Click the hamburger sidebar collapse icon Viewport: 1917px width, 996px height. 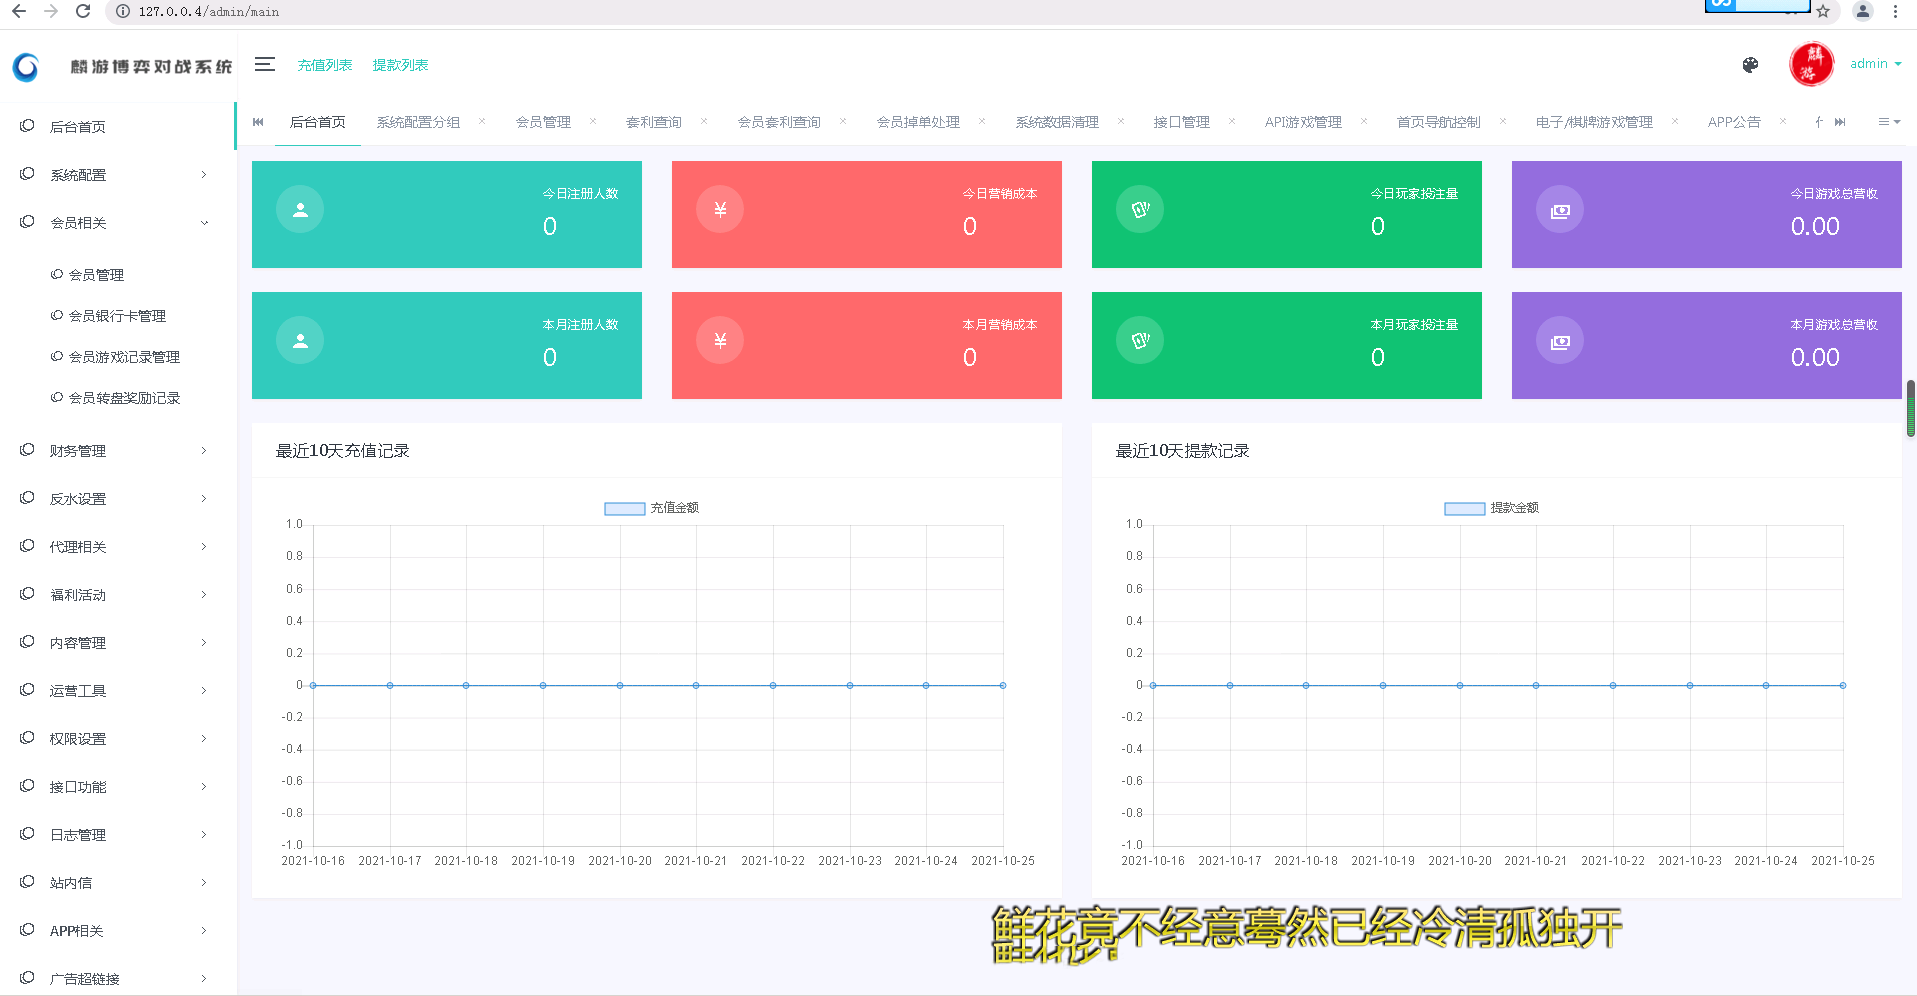point(264,64)
